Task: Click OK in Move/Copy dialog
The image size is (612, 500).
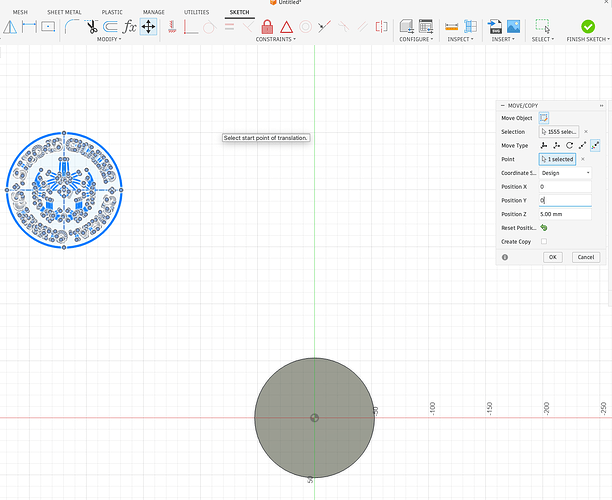Action: pyautogui.click(x=553, y=257)
